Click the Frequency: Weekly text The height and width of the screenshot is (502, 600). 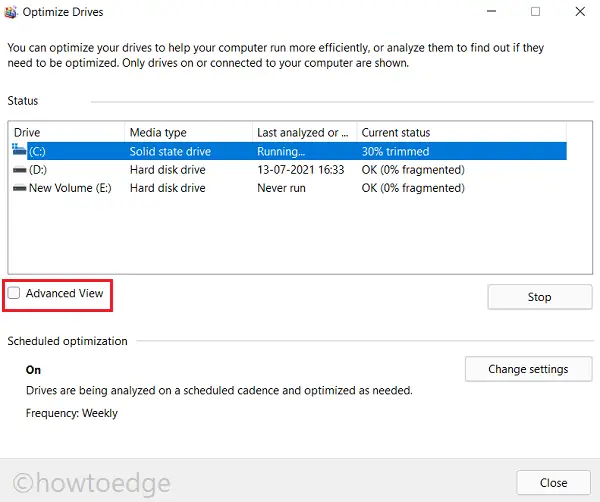(x=72, y=413)
